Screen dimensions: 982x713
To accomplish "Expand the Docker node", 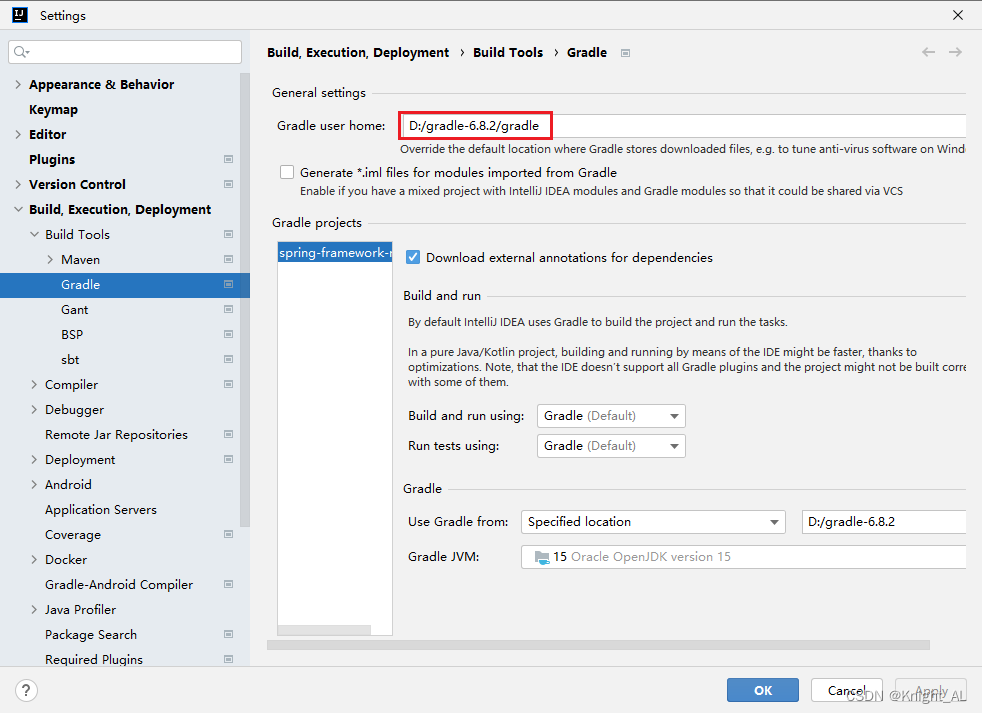I will click(34, 559).
